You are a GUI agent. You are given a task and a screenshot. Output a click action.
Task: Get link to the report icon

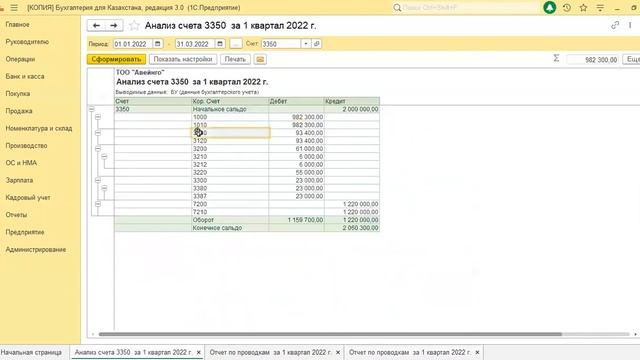click(615, 25)
